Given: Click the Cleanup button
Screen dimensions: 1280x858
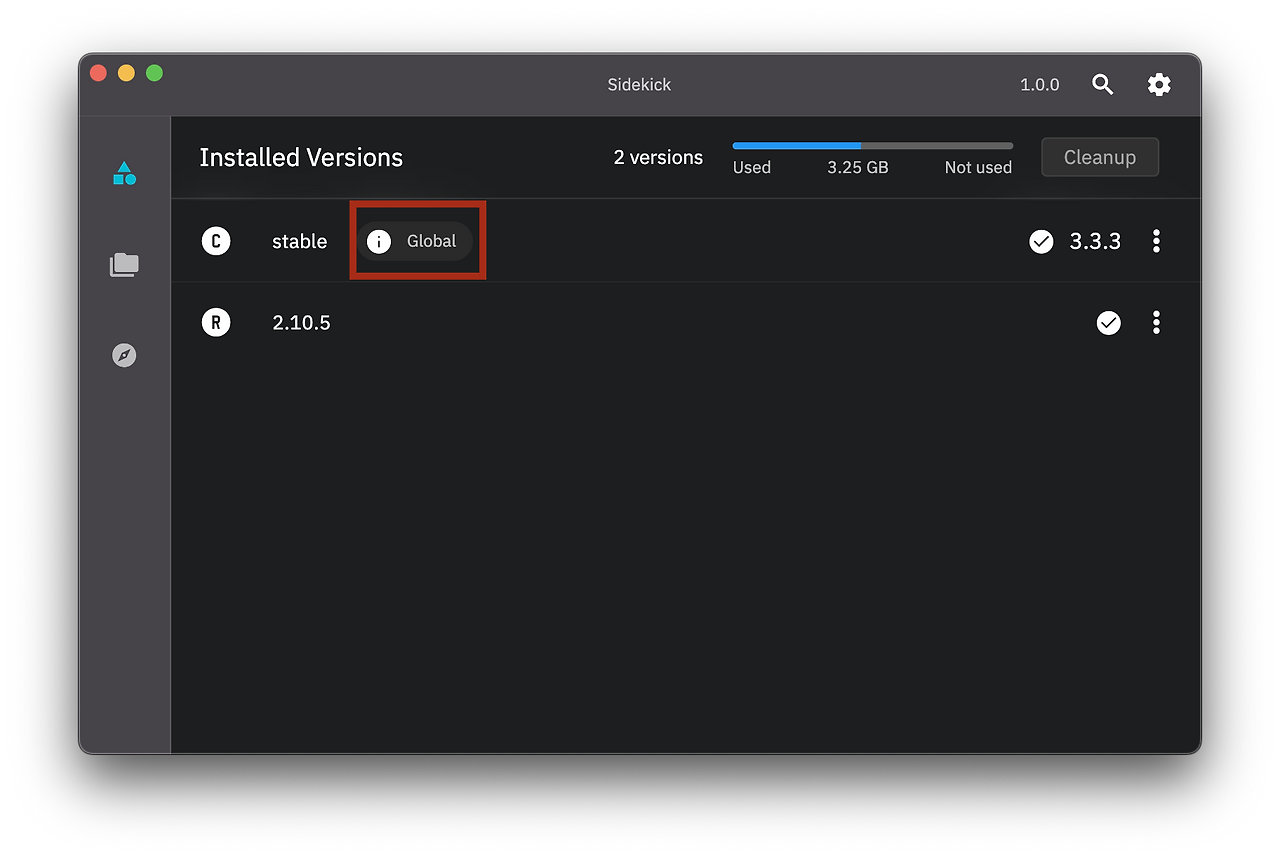Looking at the screenshot, I should 1100,157.
